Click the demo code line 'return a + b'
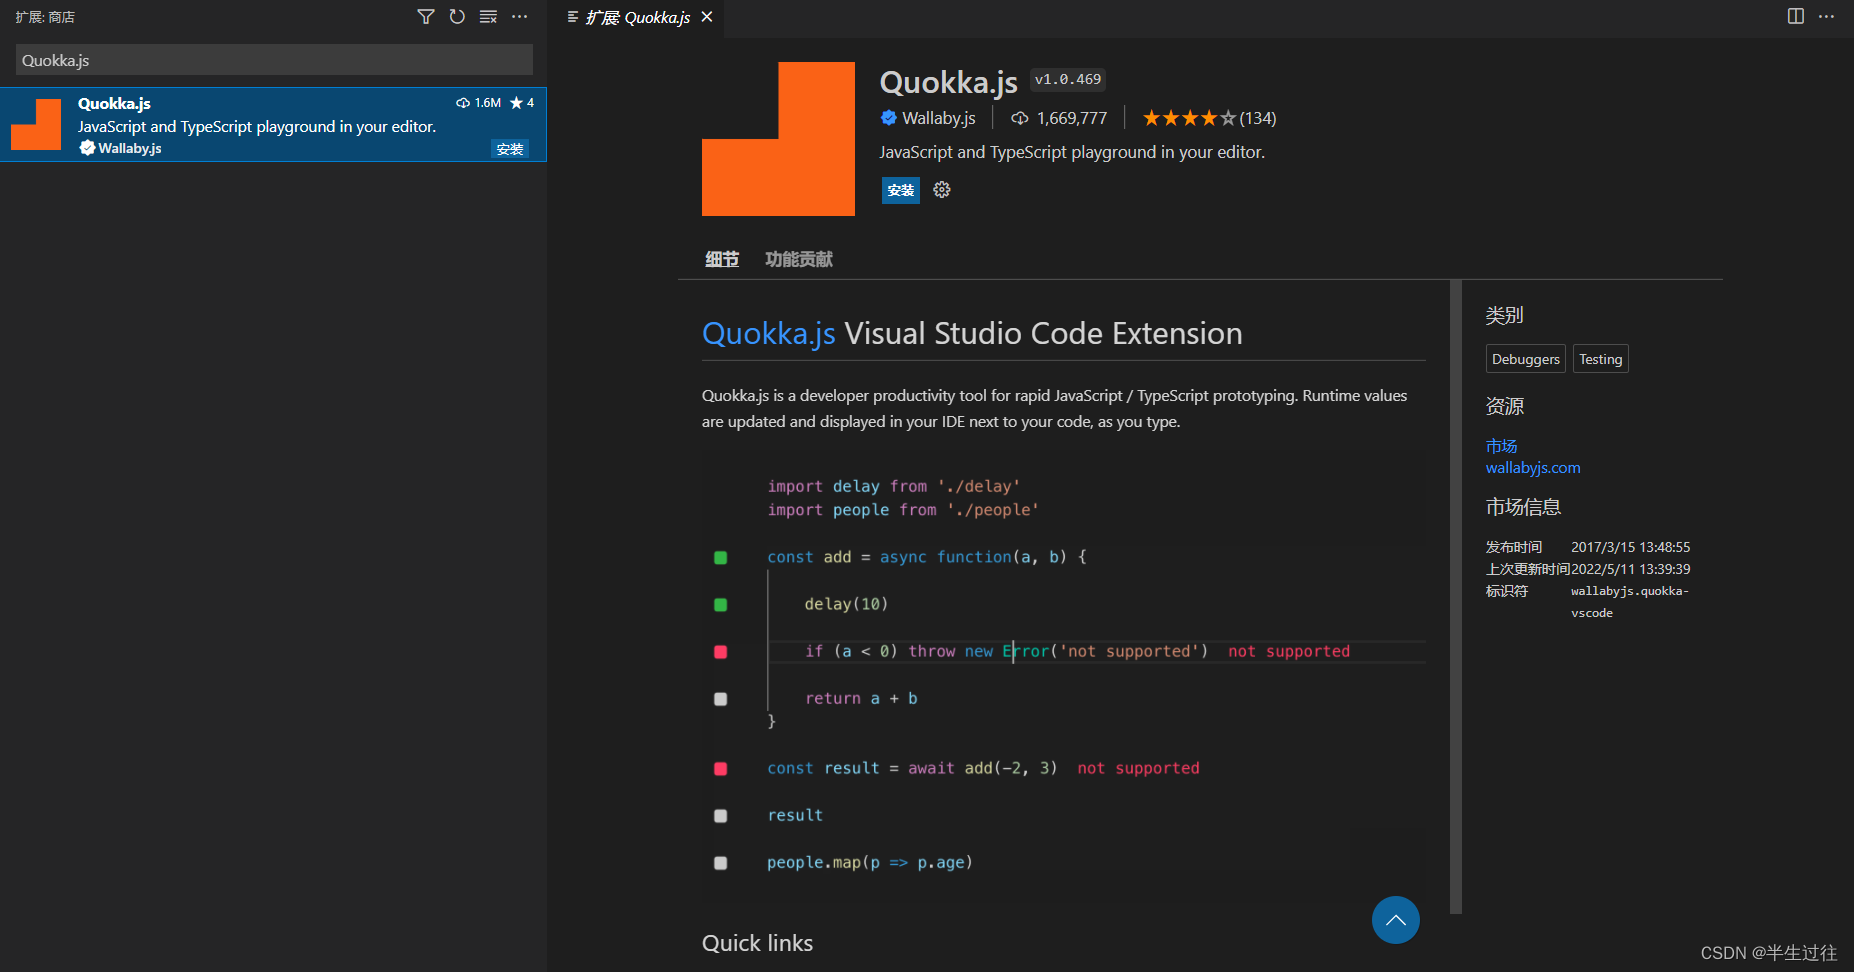This screenshot has height=972, width=1854. 861,698
